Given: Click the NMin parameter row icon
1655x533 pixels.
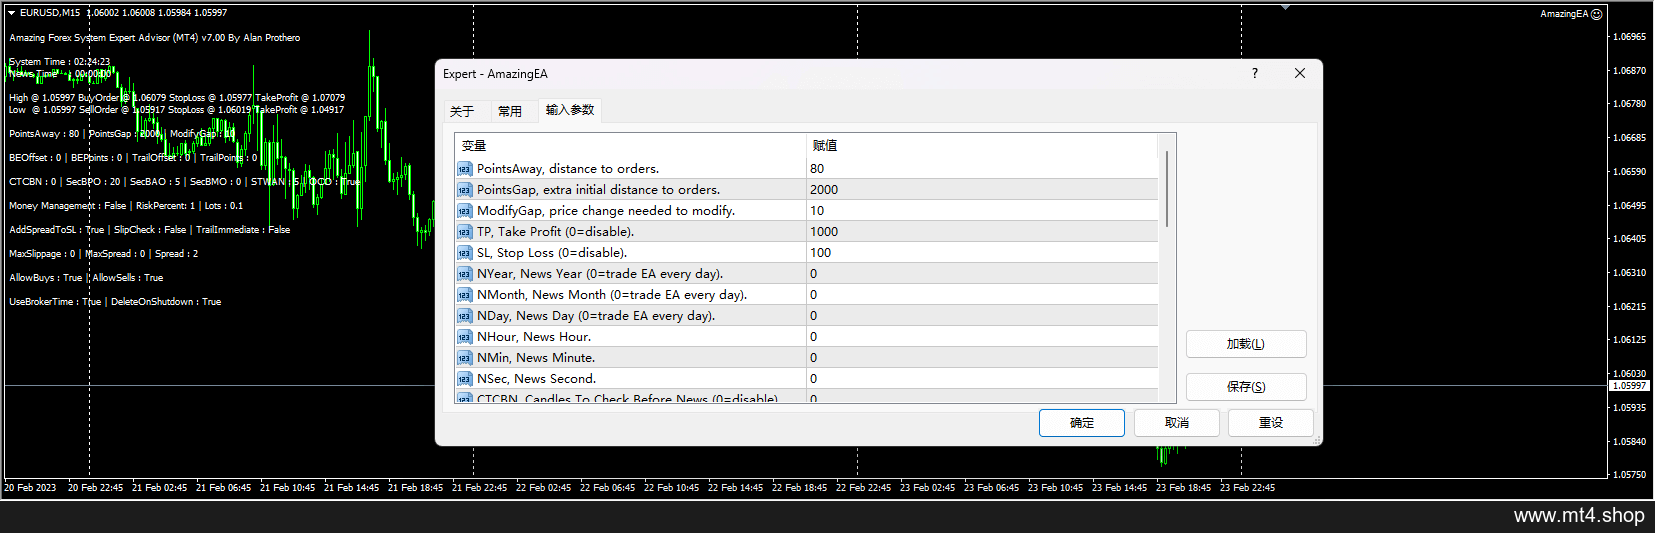Looking at the screenshot, I should [465, 358].
